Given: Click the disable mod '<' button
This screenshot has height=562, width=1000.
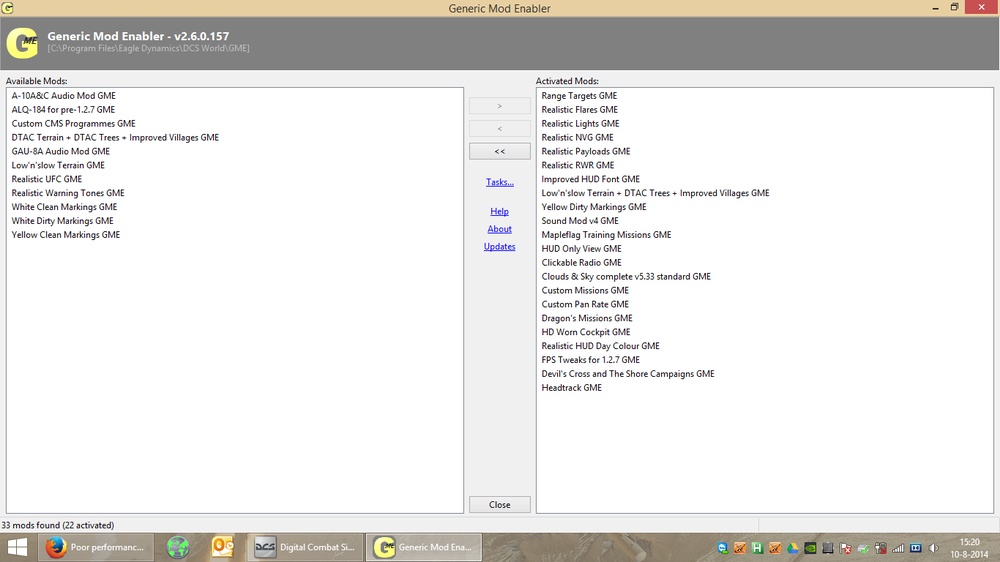Looking at the screenshot, I should click(499, 129).
